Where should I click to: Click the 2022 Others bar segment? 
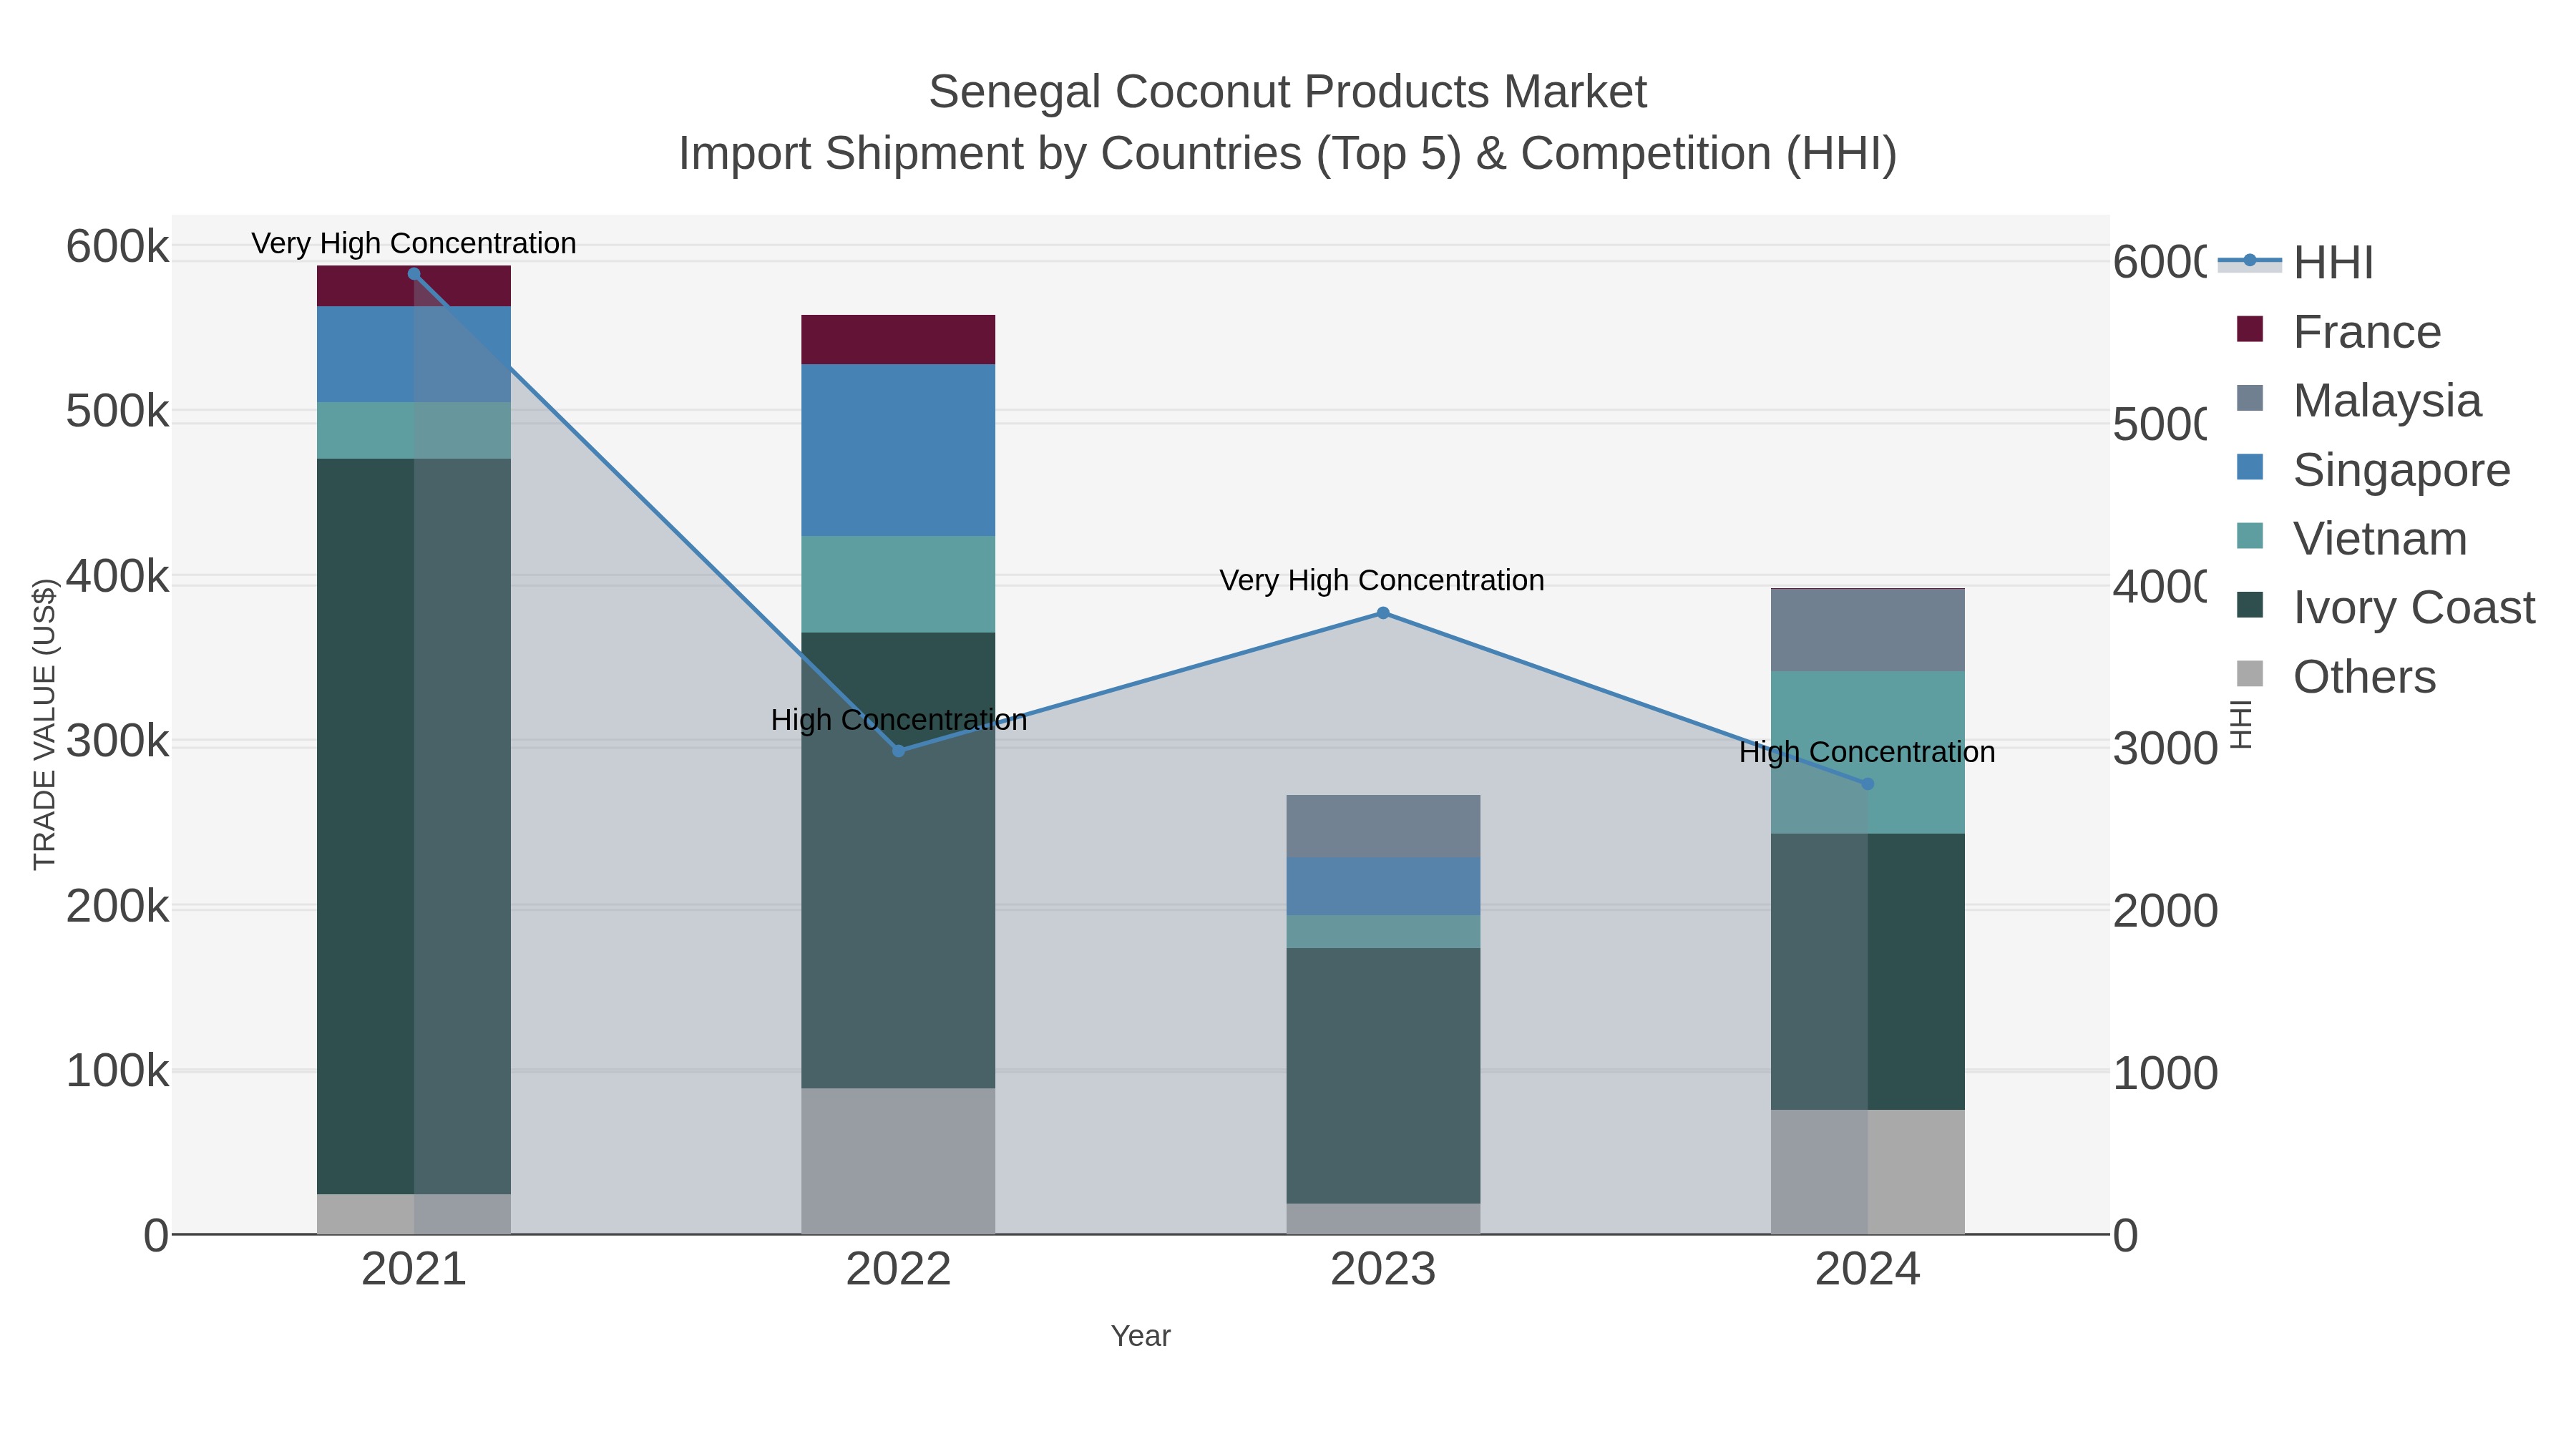(x=898, y=1161)
